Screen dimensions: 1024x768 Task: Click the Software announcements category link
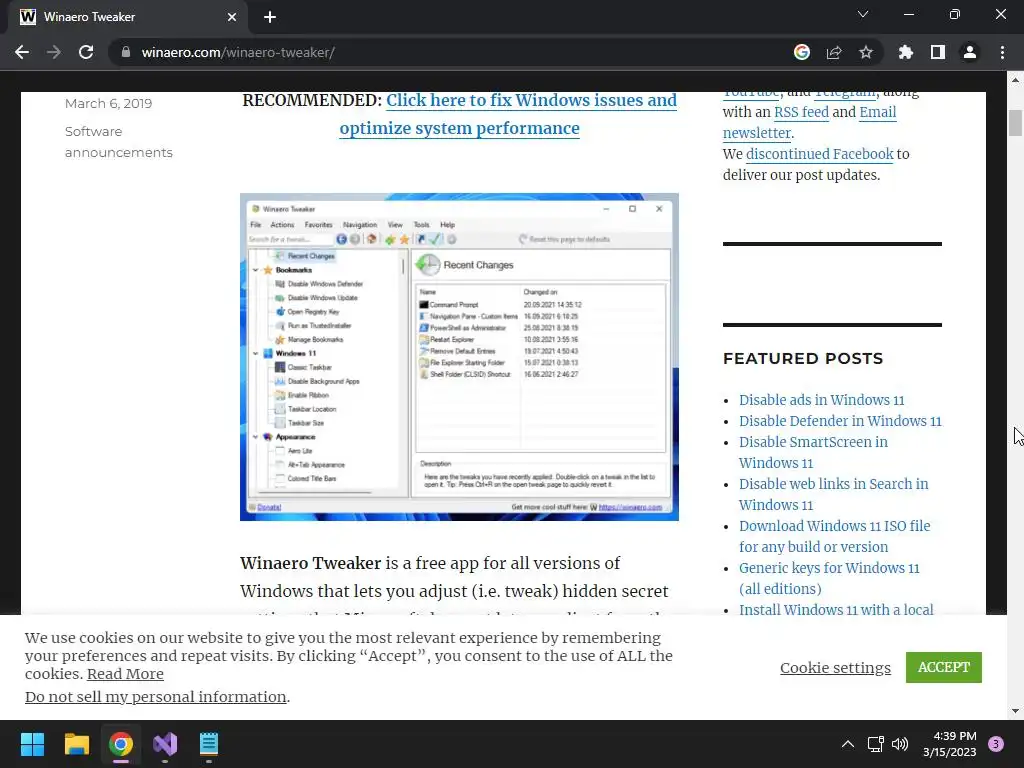point(119,142)
